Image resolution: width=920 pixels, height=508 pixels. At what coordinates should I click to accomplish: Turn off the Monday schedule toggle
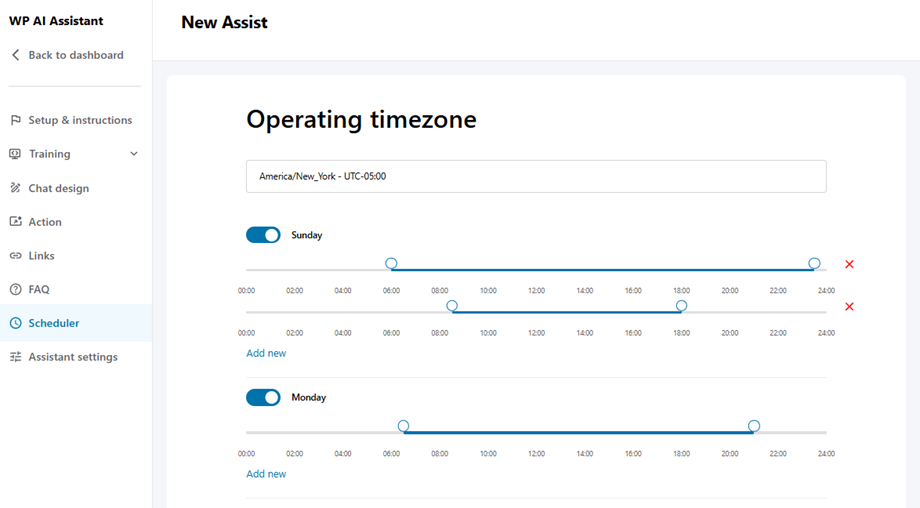(263, 397)
